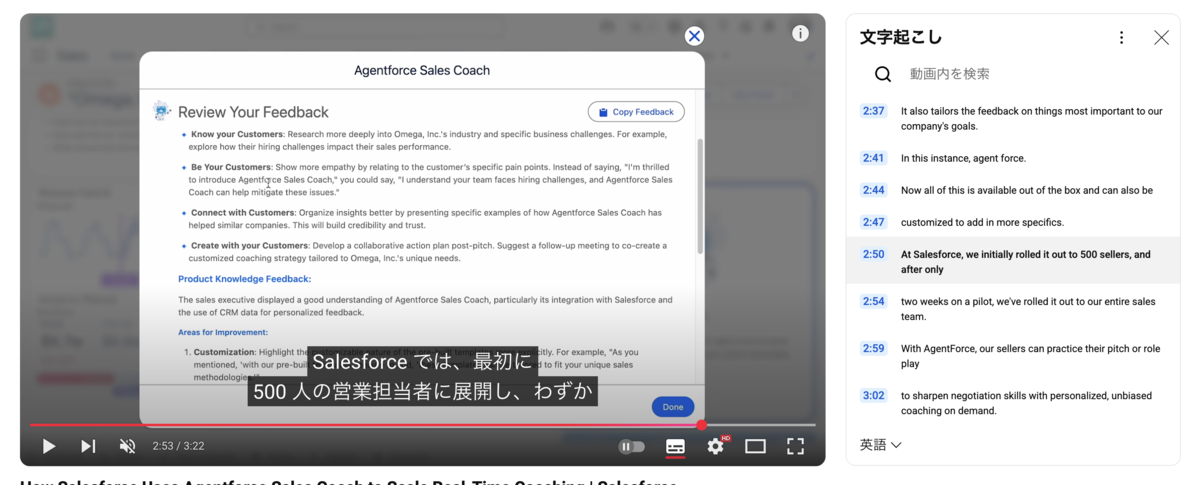Close the Agentforce Sales Coach dialog
The width and height of the screenshot is (1200, 485).
(x=694, y=36)
